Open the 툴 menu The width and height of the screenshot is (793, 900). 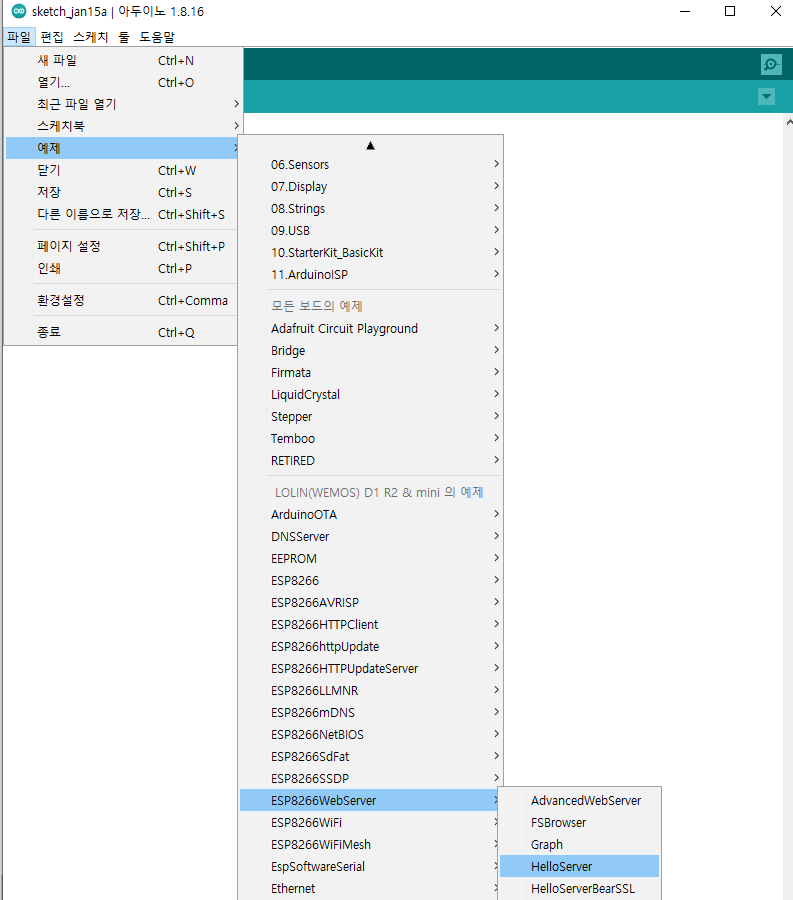pos(124,37)
